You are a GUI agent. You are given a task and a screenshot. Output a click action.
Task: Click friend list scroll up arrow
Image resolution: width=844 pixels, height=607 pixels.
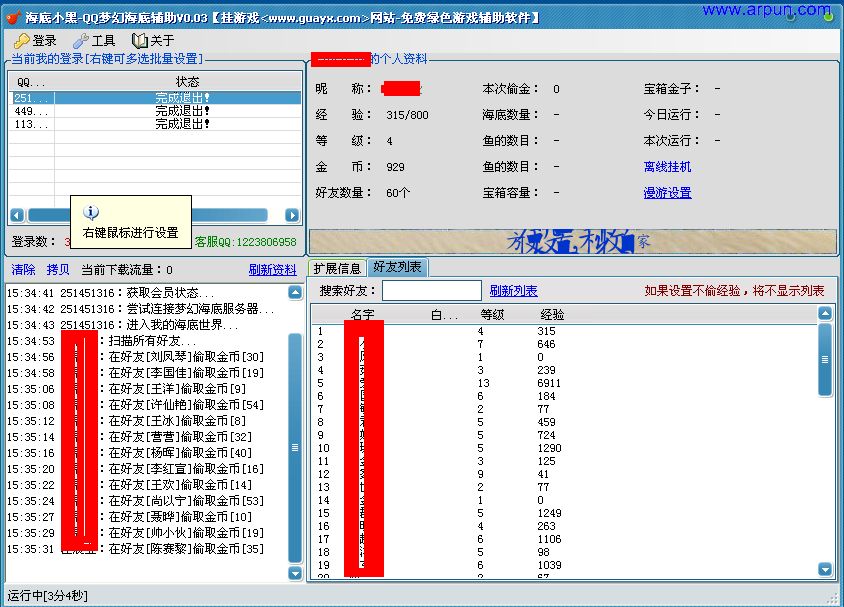[x=825, y=313]
